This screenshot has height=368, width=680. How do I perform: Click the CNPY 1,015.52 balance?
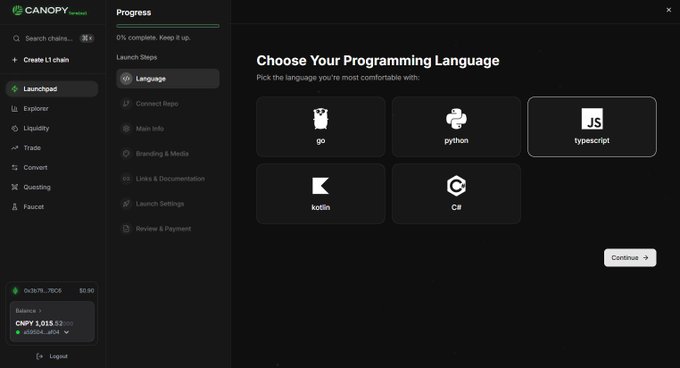click(44, 323)
